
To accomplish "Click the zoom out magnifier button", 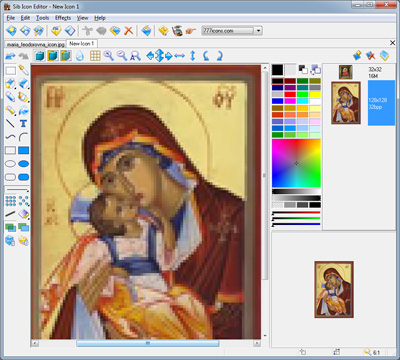I will [x=122, y=56].
